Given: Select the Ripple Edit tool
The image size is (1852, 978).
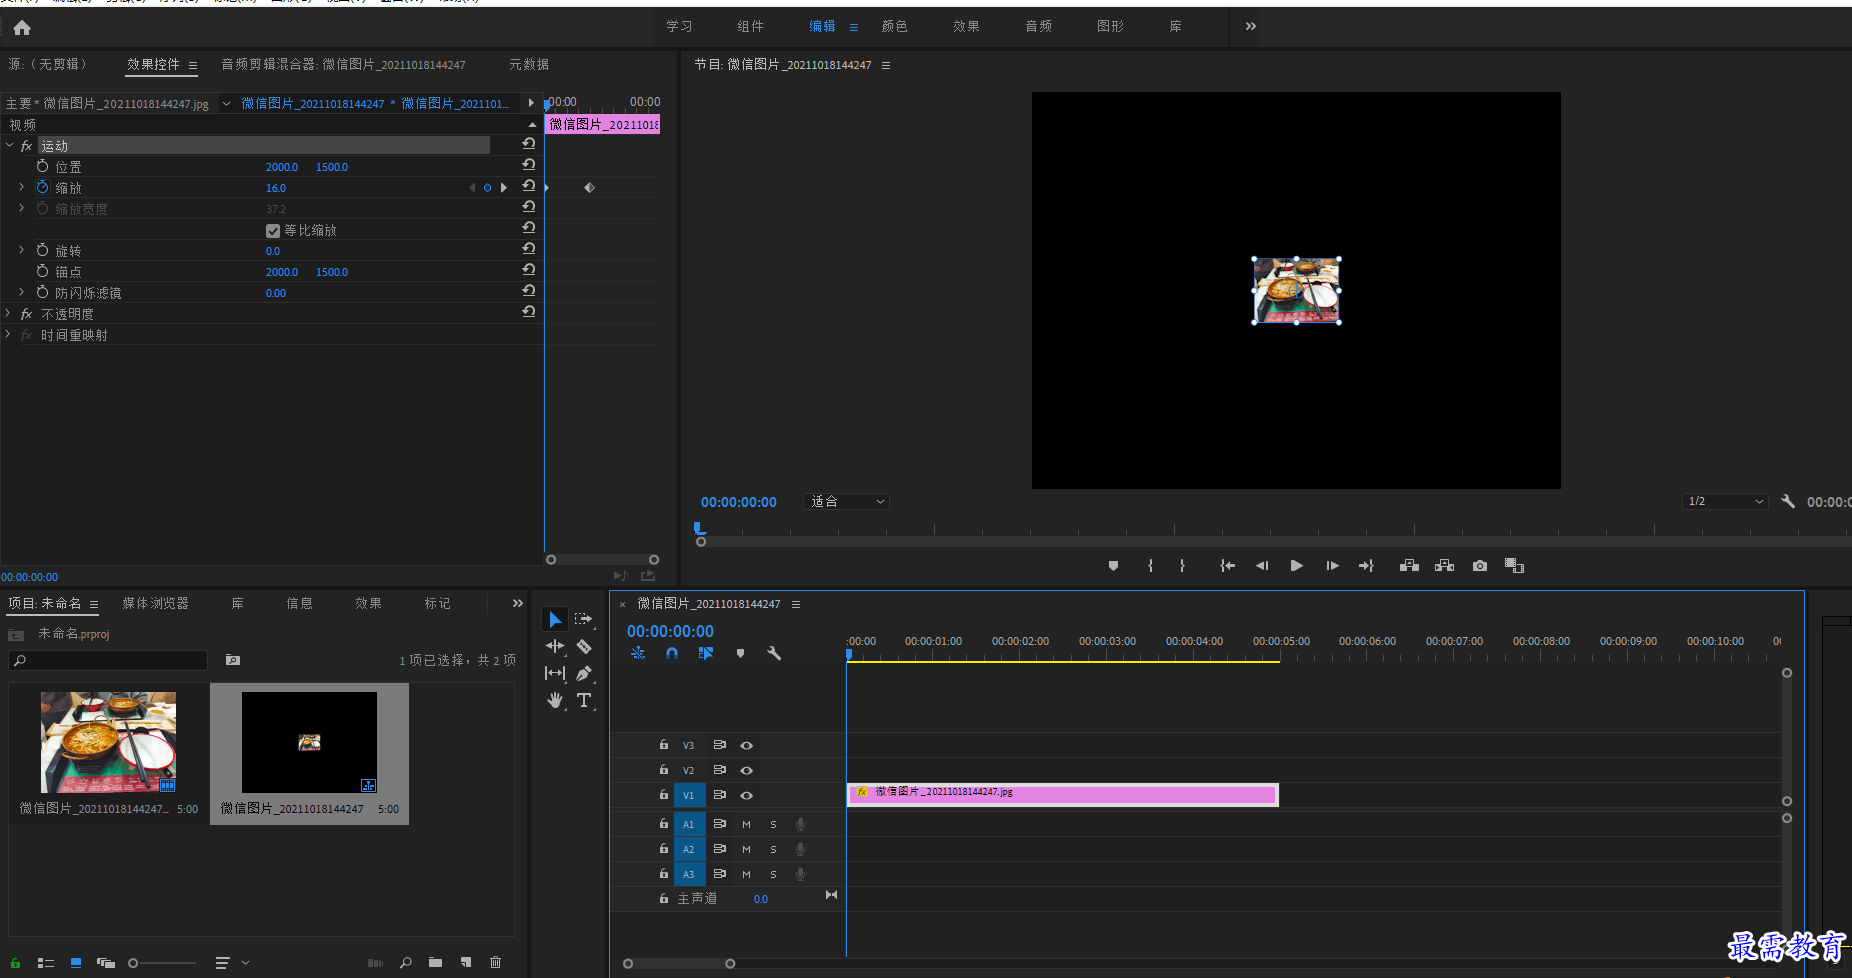Looking at the screenshot, I should tap(555, 647).
